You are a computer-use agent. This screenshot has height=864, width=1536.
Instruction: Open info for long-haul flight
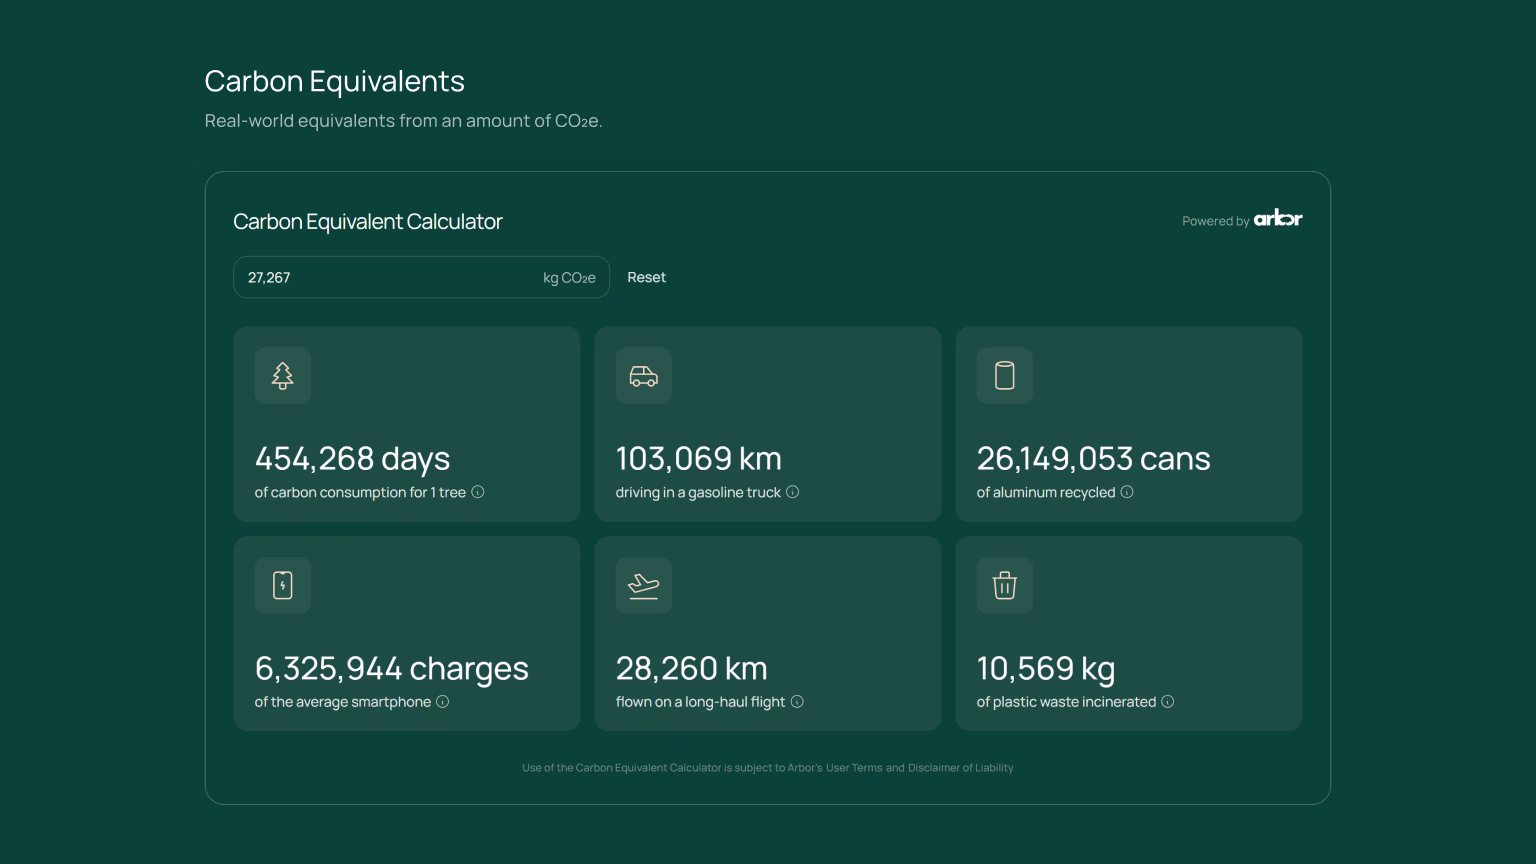[797, 702]
